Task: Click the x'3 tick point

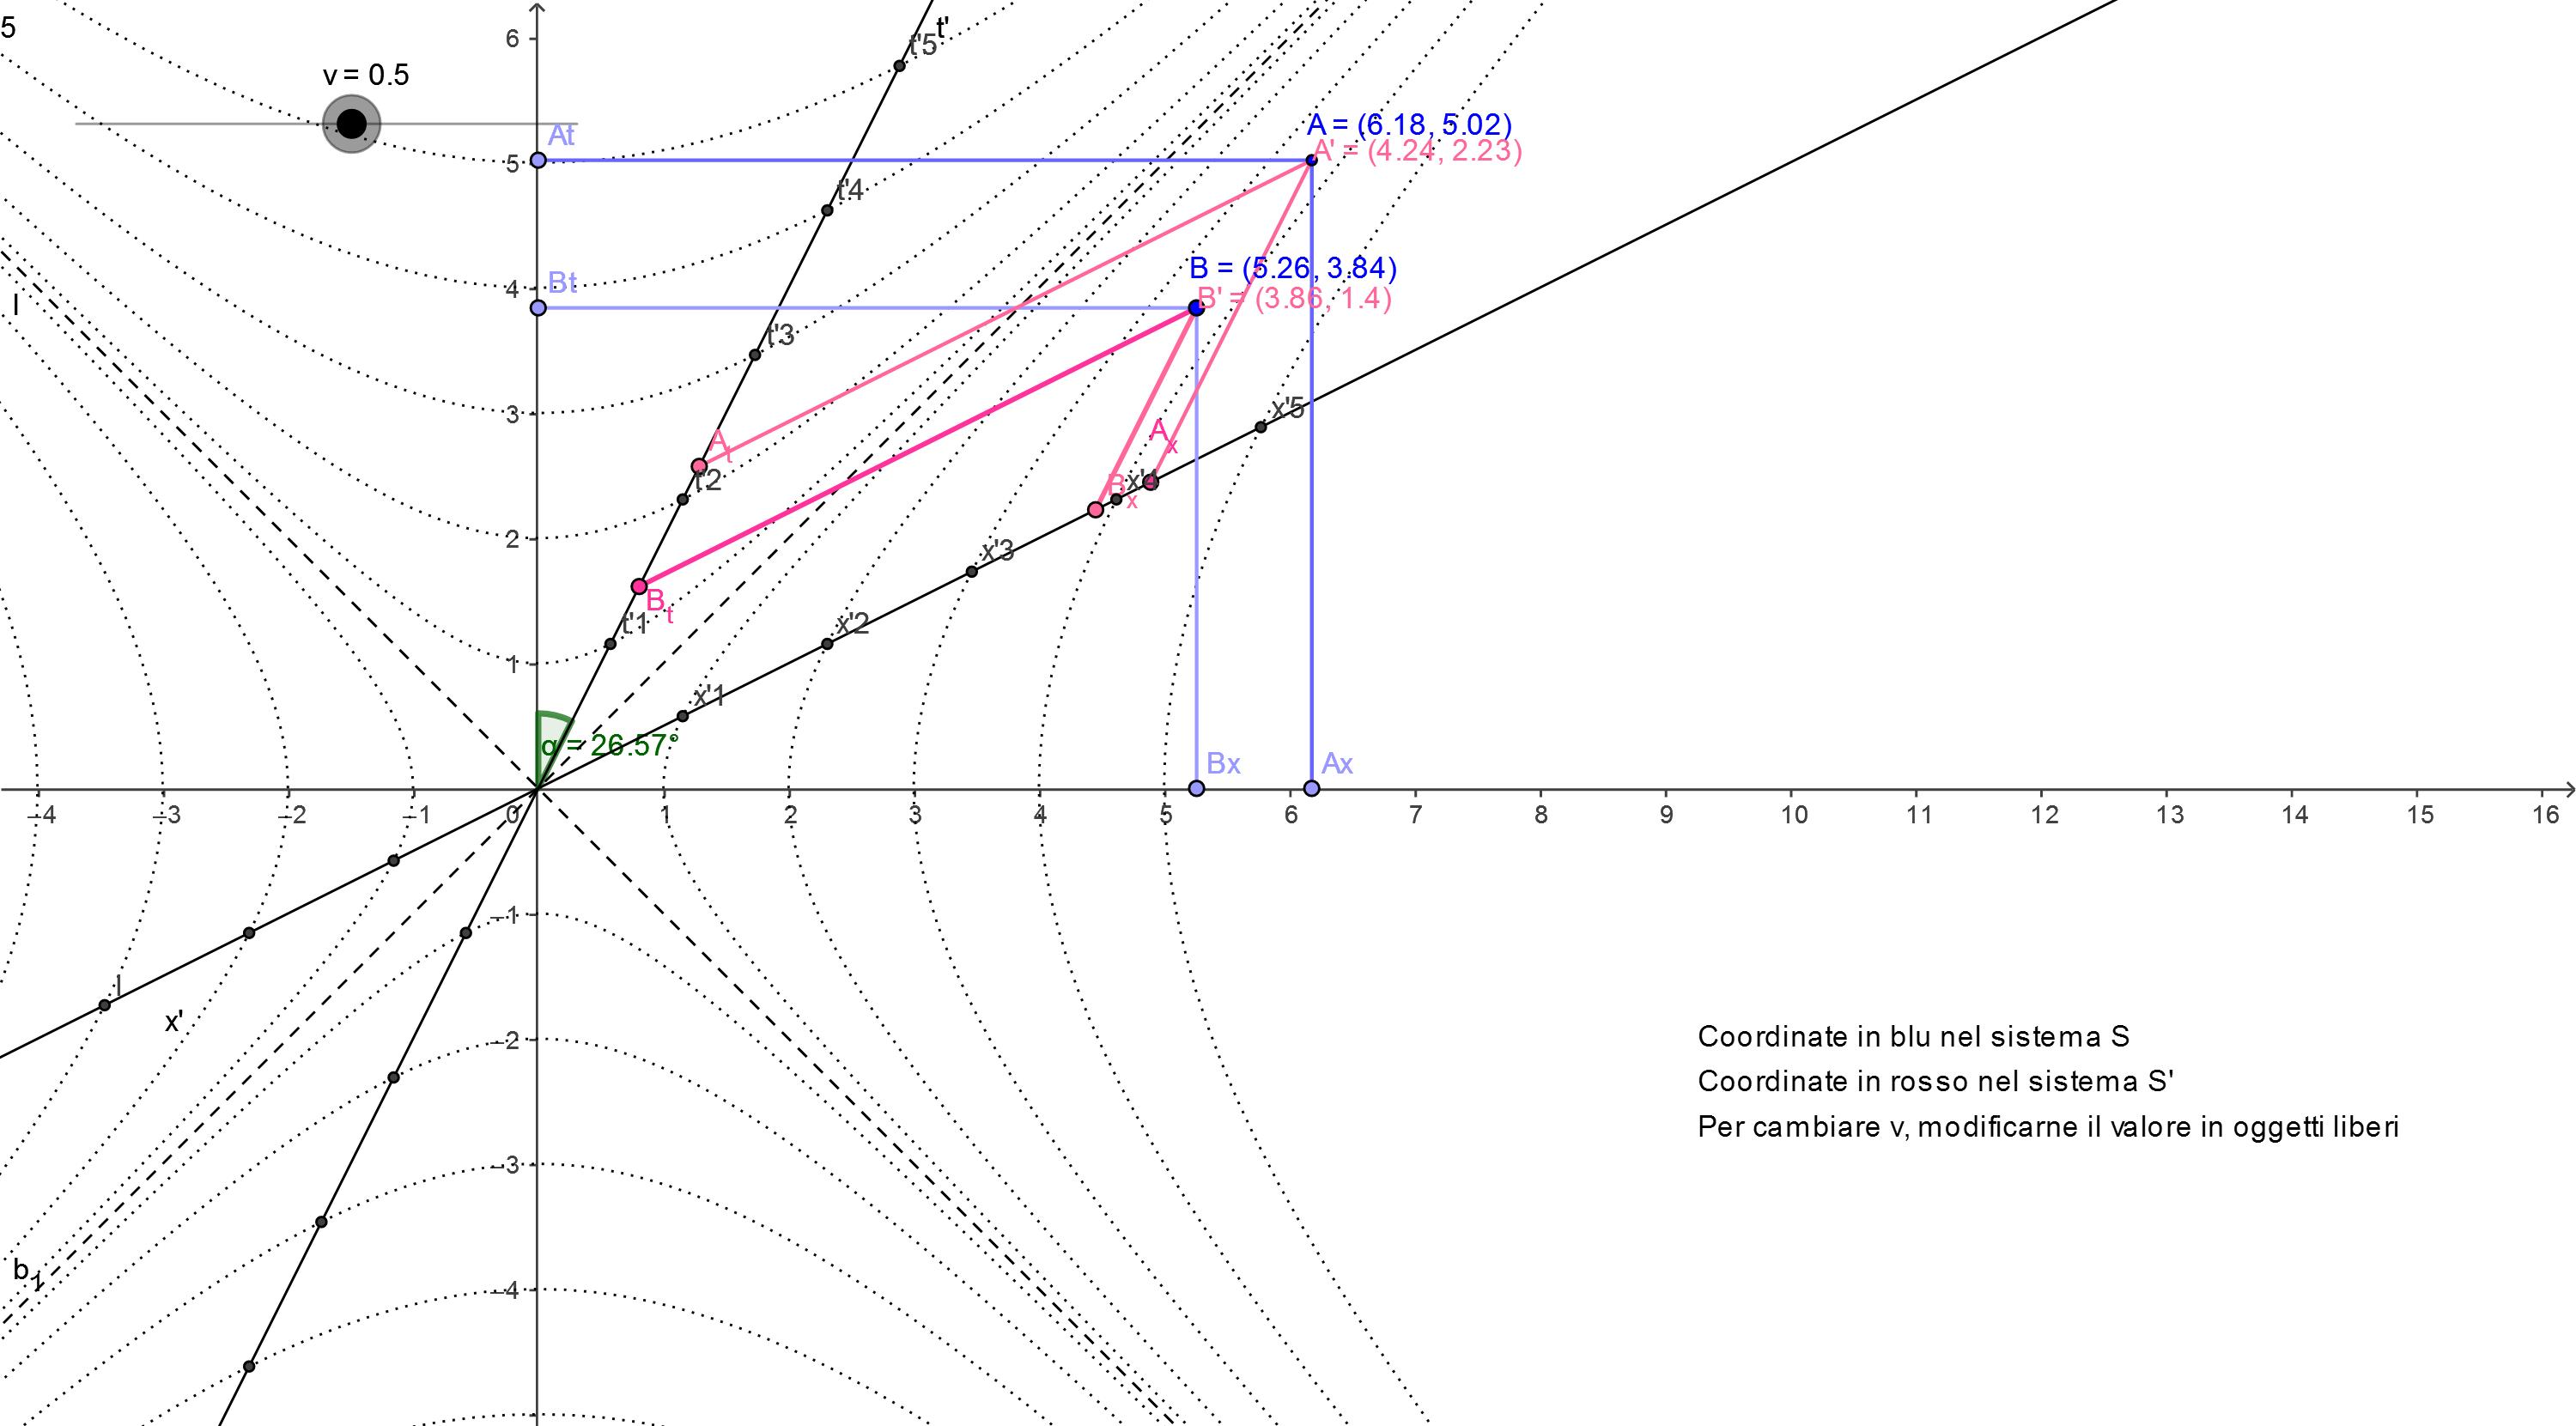Action: pos(971,572)
